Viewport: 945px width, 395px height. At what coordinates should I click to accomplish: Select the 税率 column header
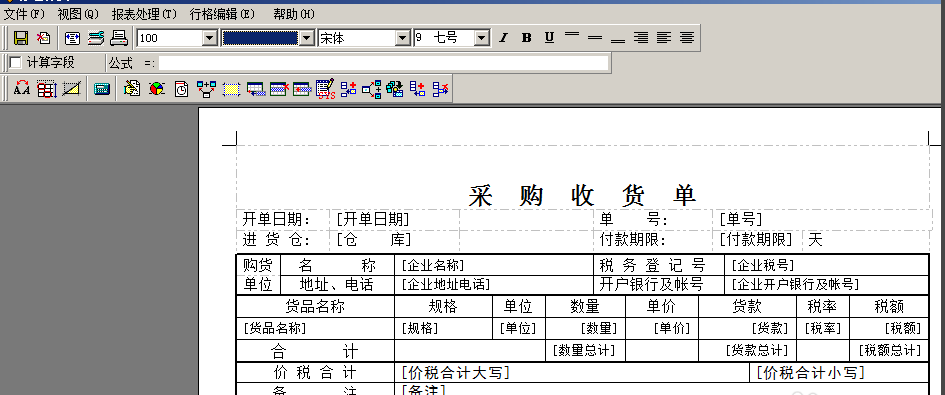click(x=822, y=306)
